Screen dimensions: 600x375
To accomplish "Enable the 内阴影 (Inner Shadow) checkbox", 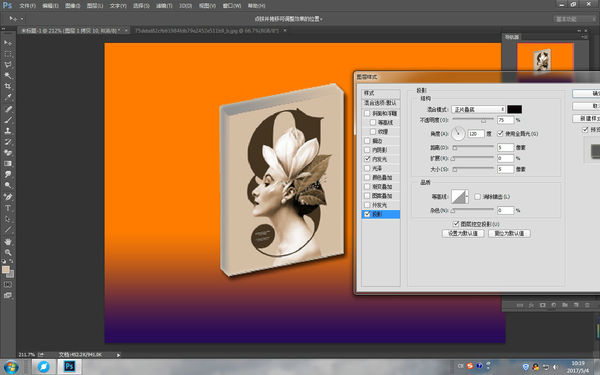I will pos(367,150).
